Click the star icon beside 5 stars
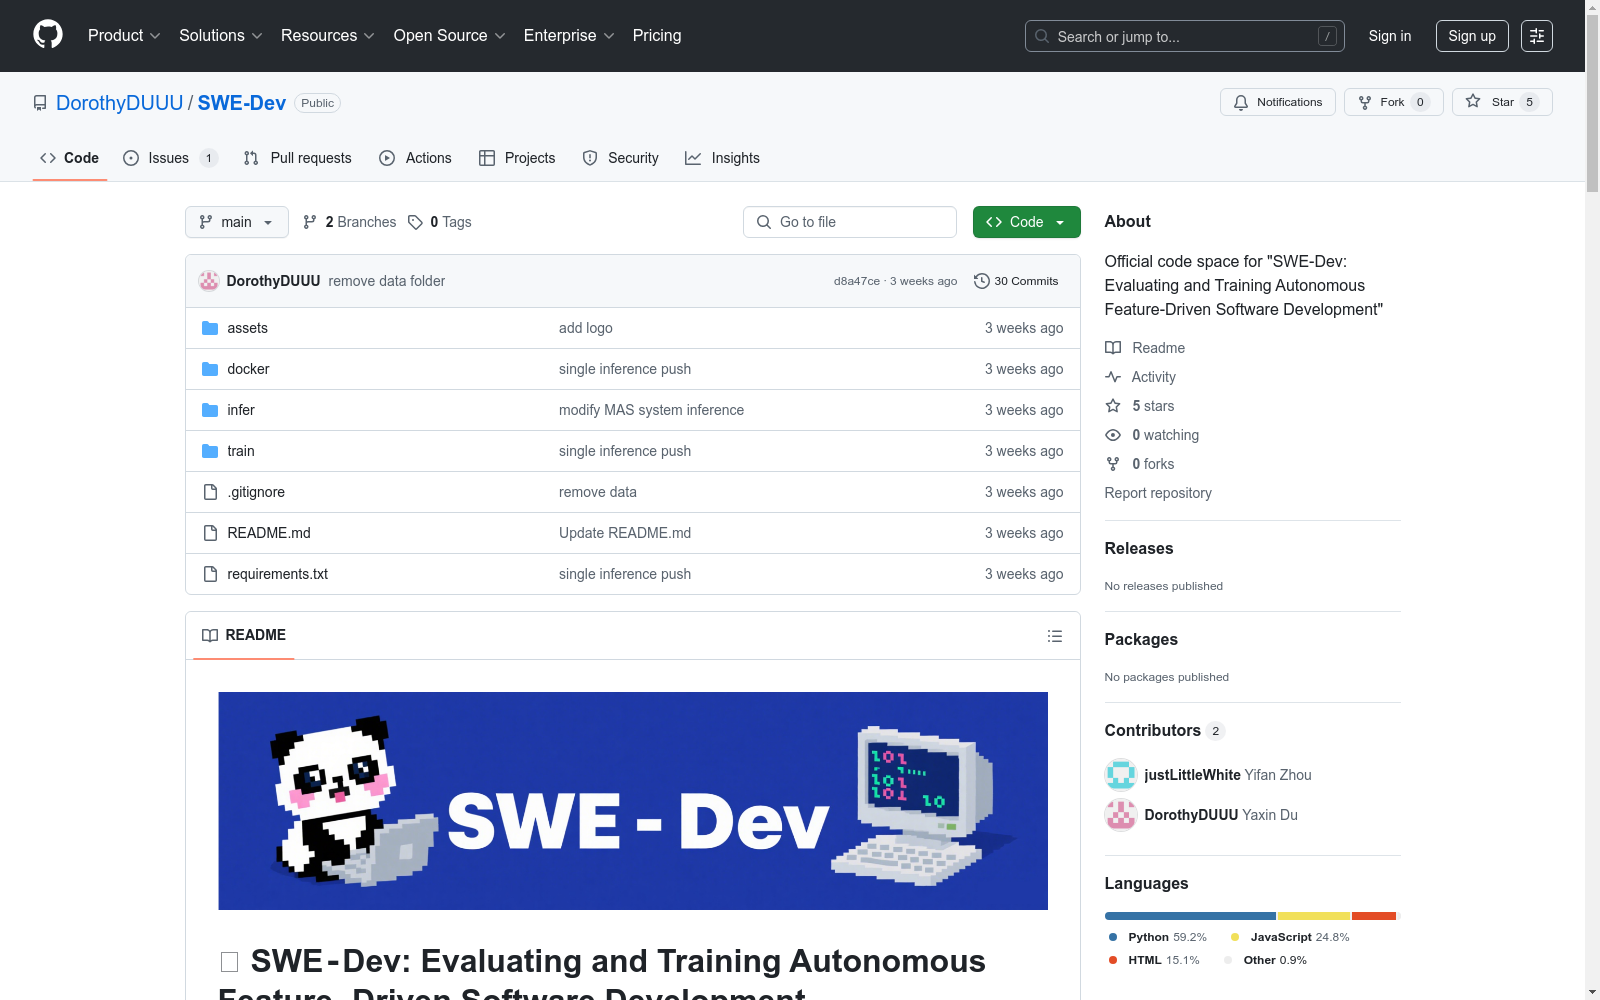 coord(1113,406)
